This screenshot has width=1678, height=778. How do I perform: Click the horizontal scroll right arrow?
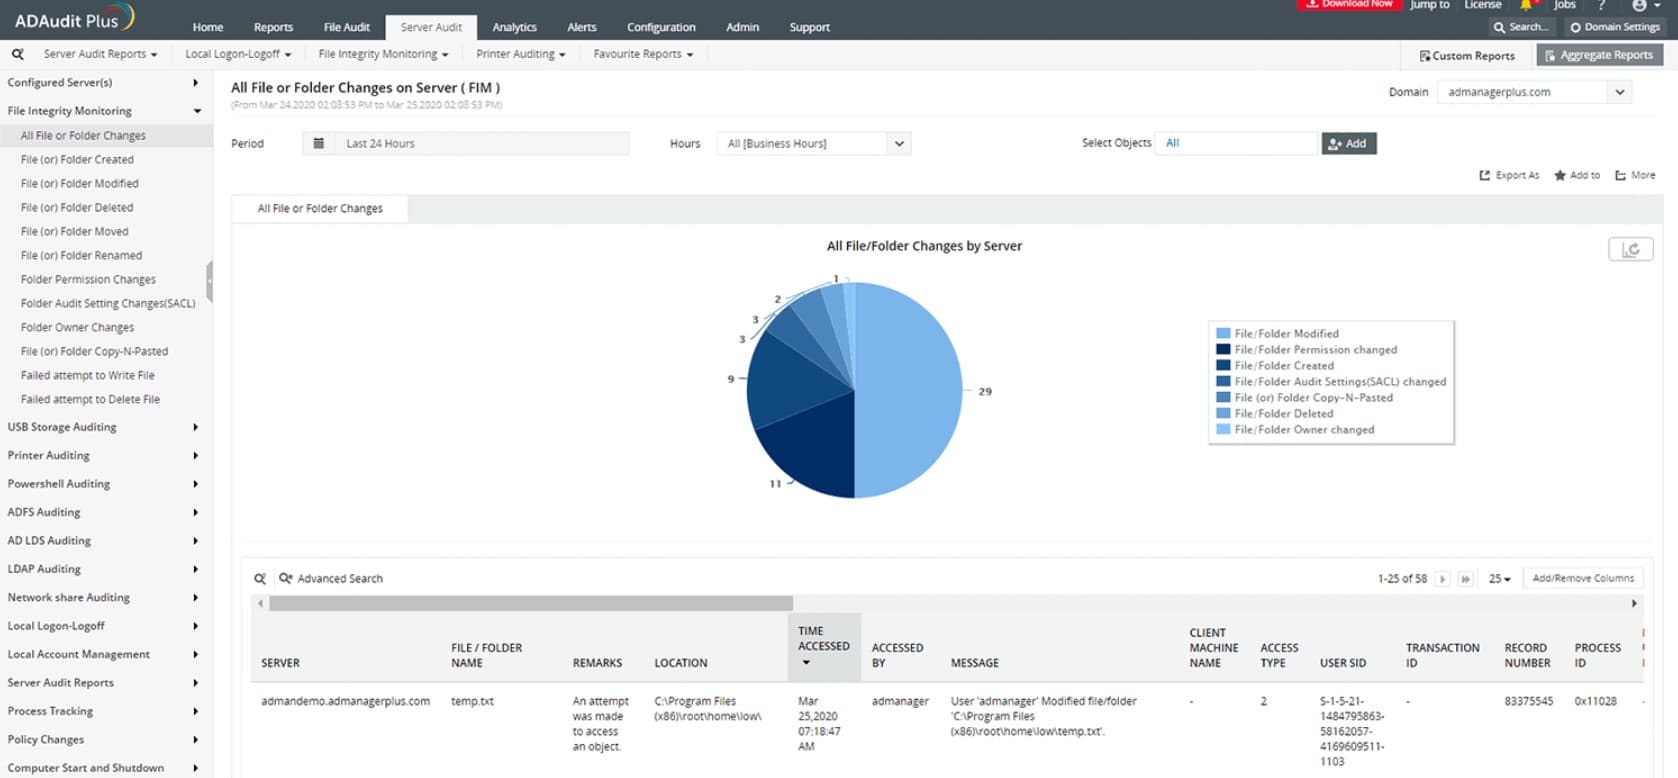coord(1634,603)
